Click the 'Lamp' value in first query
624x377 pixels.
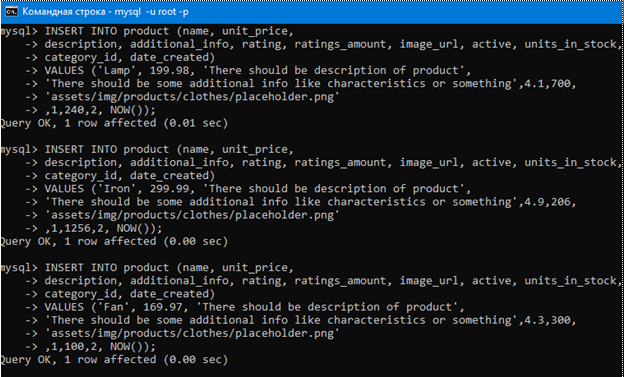(117, 70)
